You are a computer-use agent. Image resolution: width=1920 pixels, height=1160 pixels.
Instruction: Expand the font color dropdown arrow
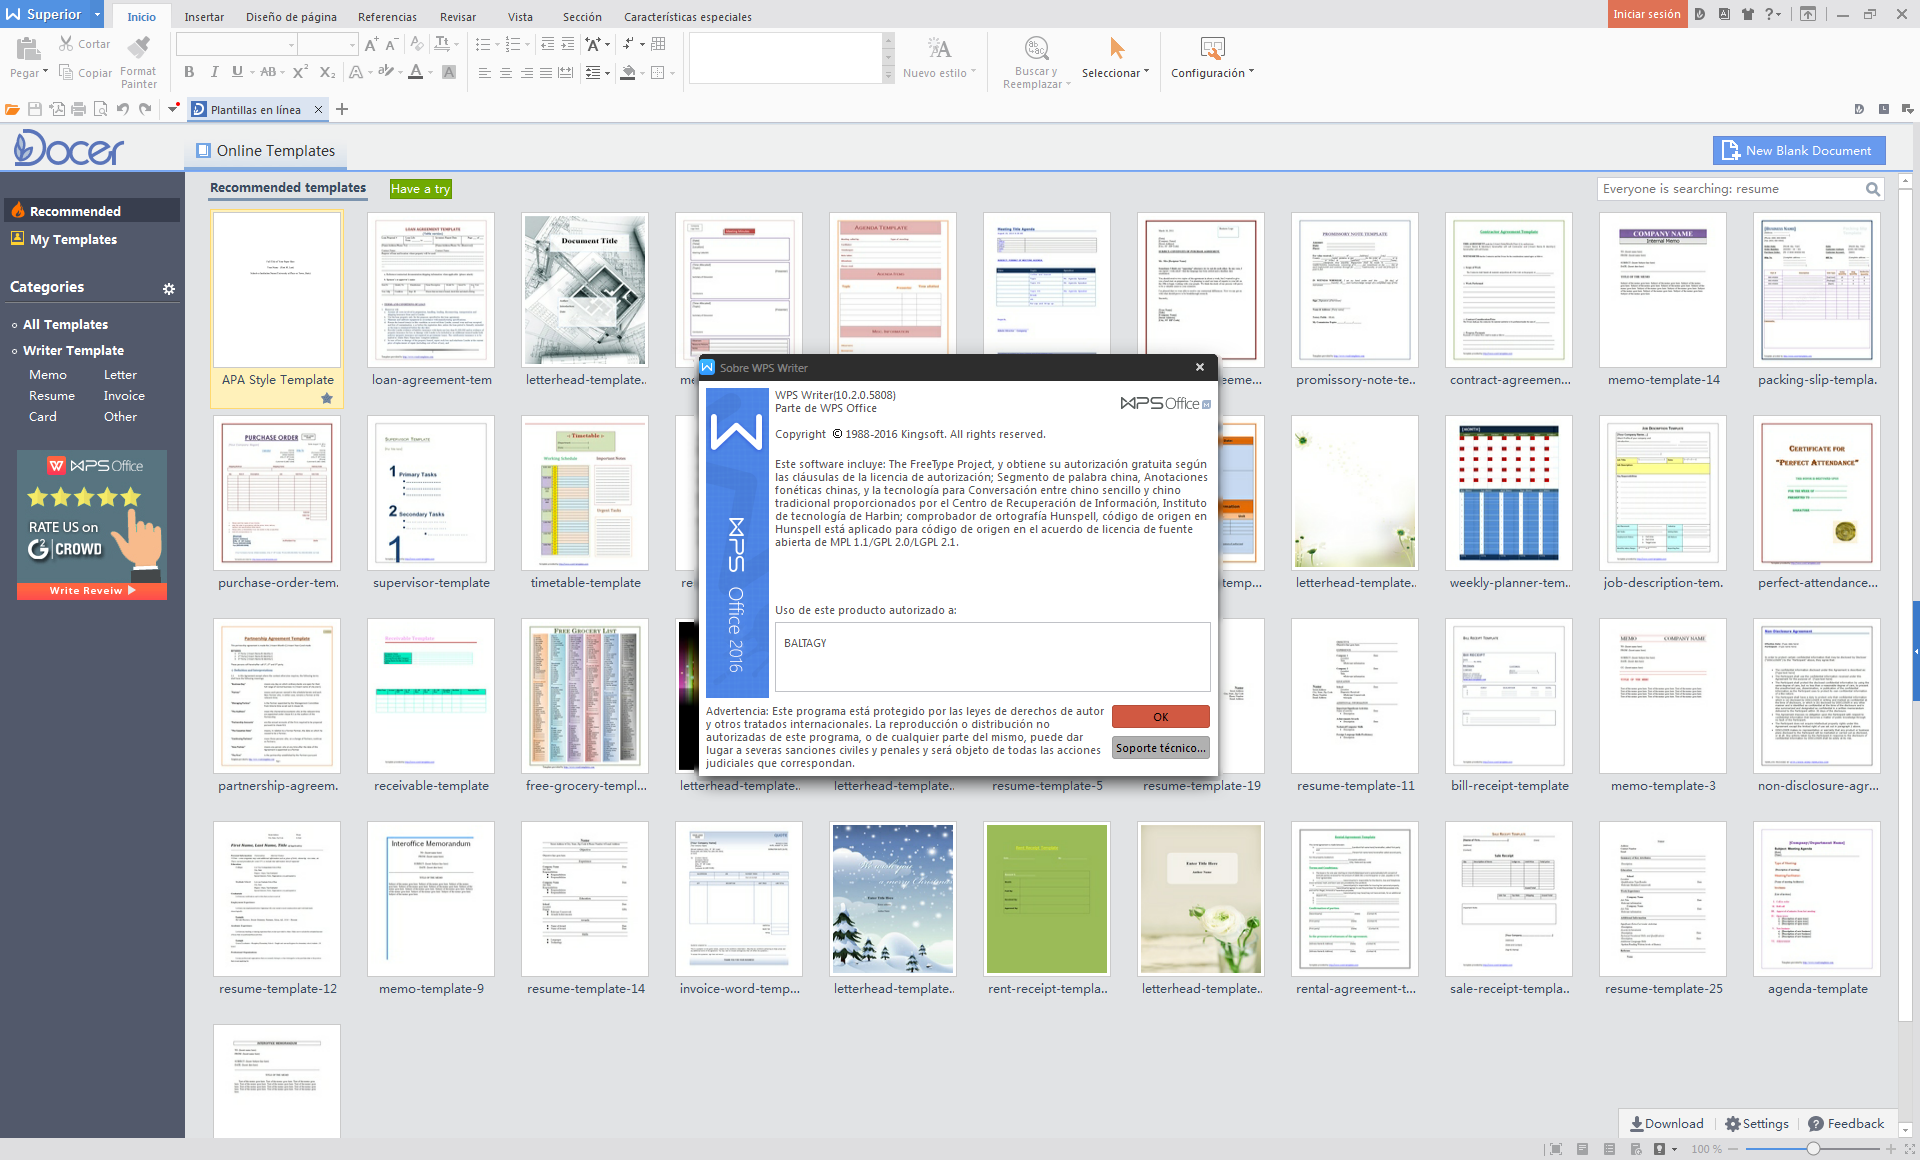coord(431,73)
